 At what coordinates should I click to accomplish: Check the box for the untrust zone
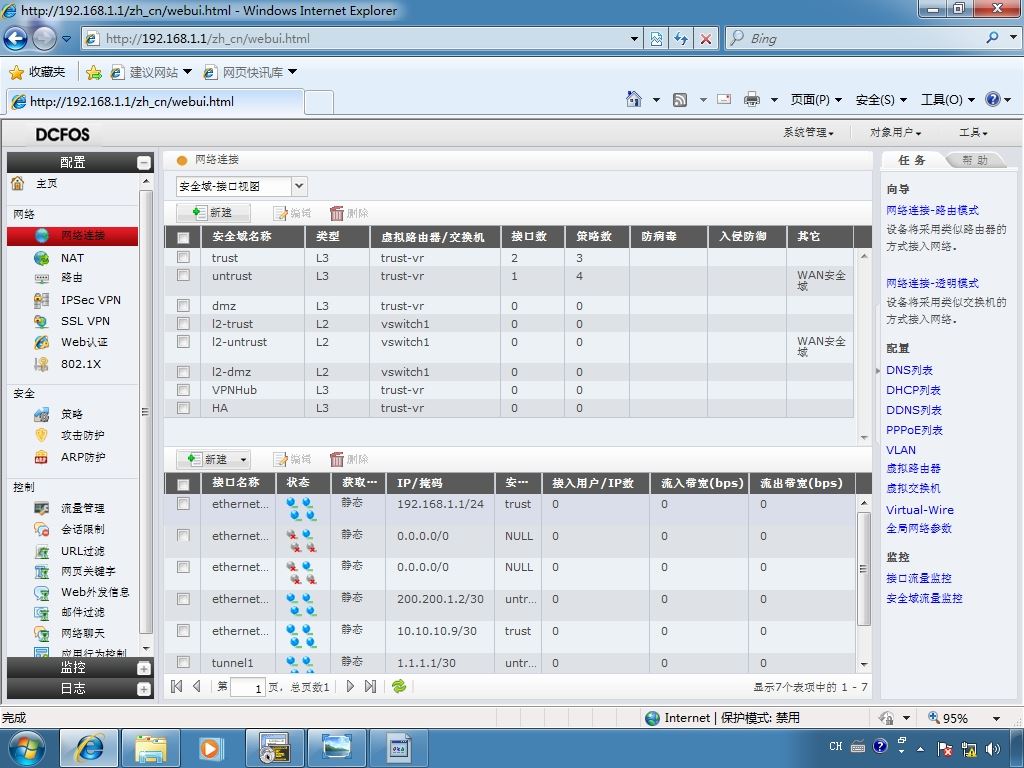tap(184, 276)
